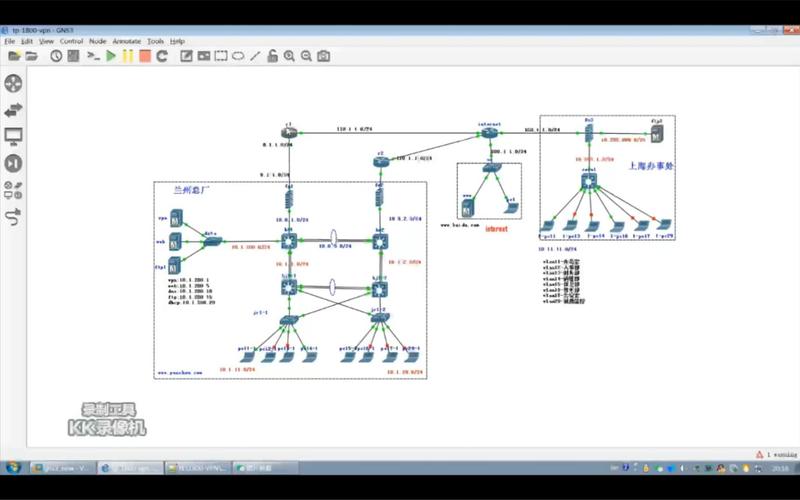Viewport: 800px width, 500px height.
Task: Toggle the add a link cable tool
Action: pos(13,216)
